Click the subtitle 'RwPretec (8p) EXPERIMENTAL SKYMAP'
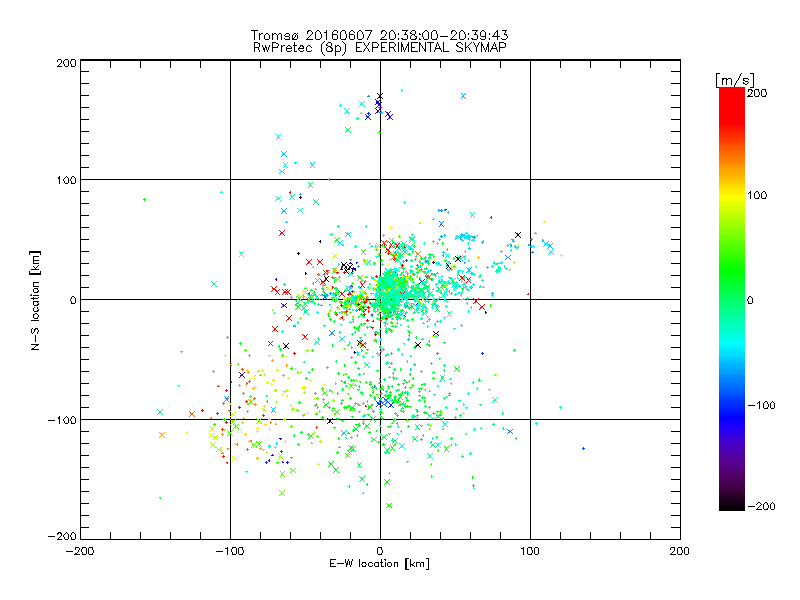The image size is (800, 600). pos(380,48)
